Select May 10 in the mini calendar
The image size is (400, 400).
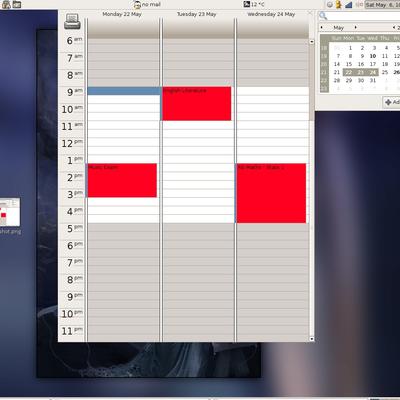[x=373, y=56]
